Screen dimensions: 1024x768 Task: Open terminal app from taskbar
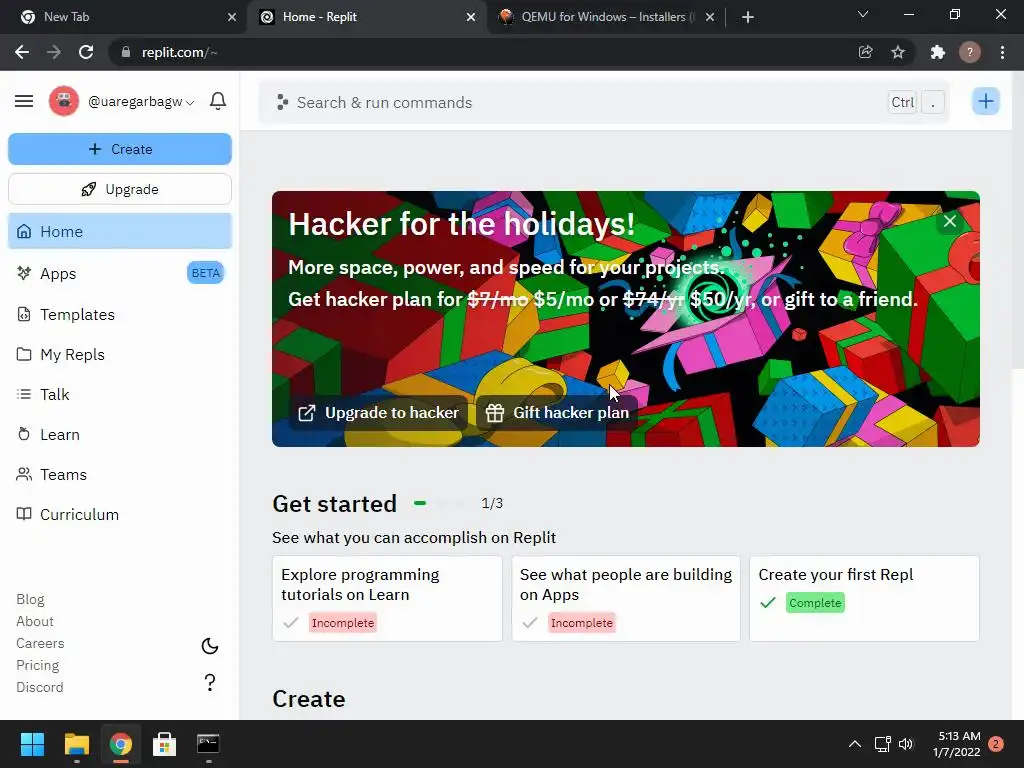click(x=208, y=744)
